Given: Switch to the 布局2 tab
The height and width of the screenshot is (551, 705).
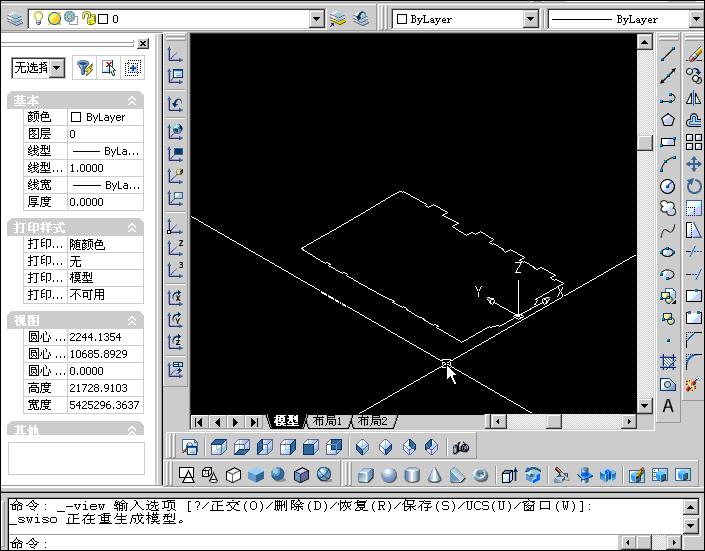Looking at the screenshot, I should tap(373, 421).
